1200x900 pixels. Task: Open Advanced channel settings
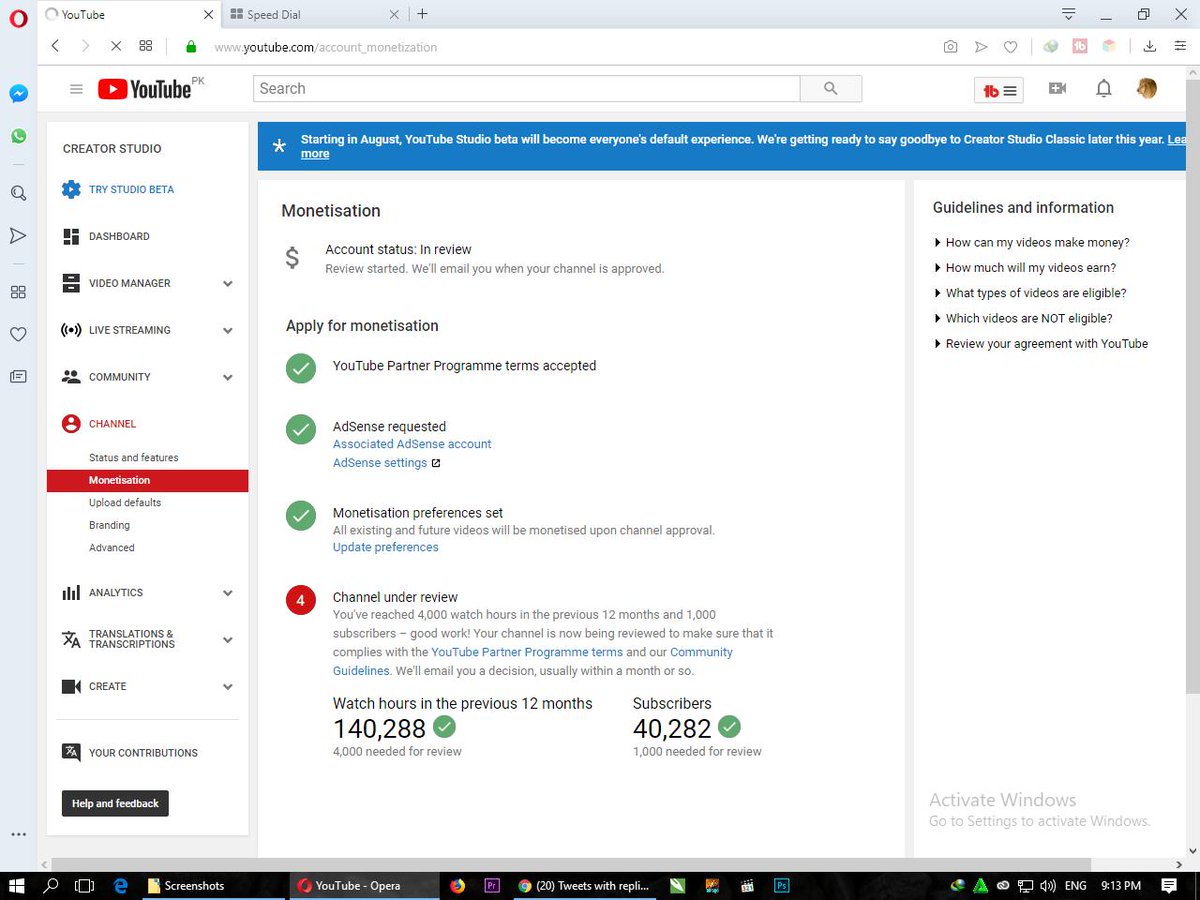tap(111, 547)
